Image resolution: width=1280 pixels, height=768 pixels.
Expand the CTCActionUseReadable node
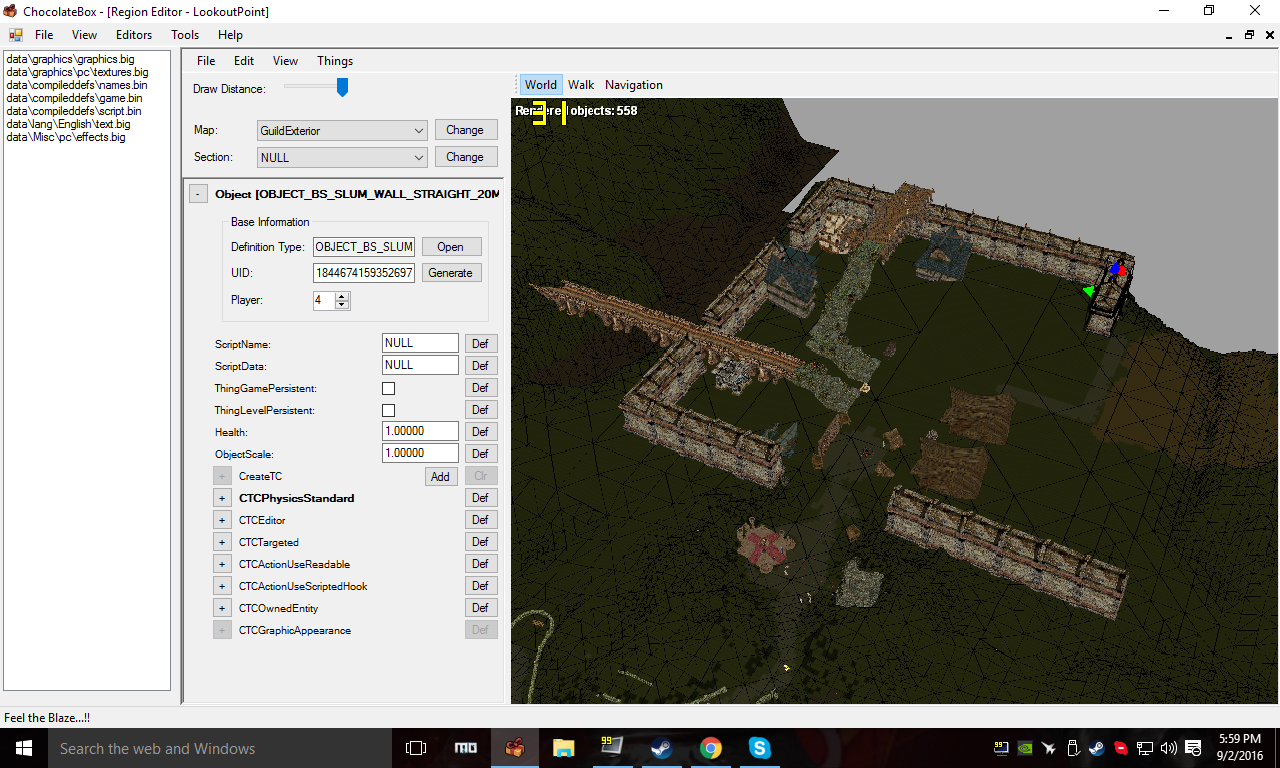point(222,564)
